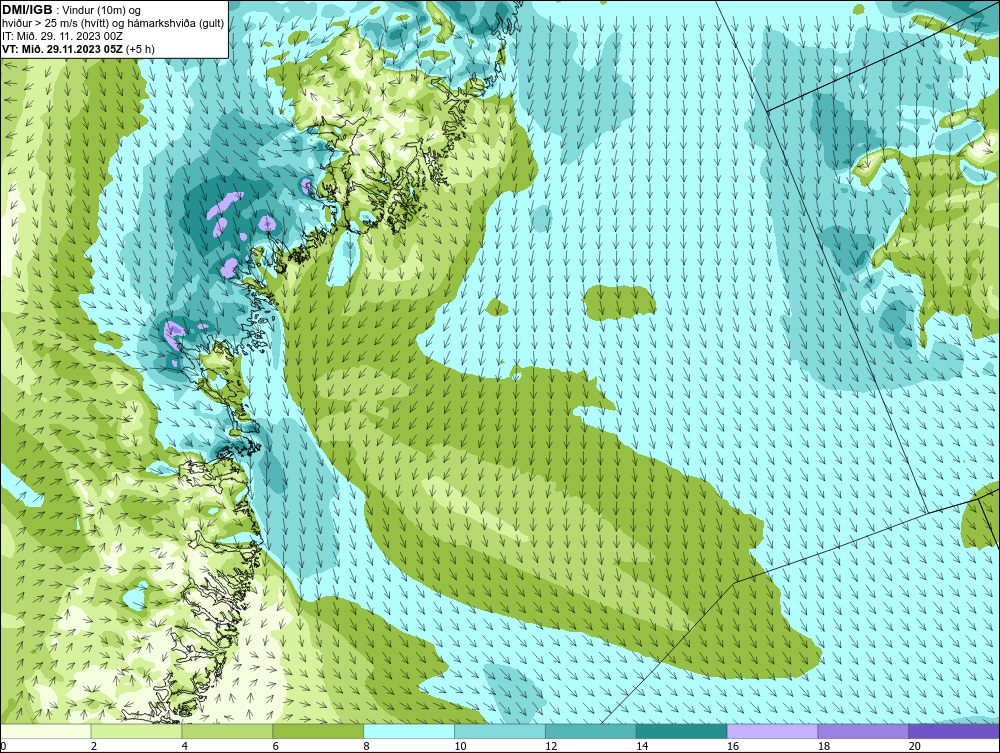1000x753 pixels.
Task: Click the '(+5 h)' forecast offset text
Action: tap(140, 48)
